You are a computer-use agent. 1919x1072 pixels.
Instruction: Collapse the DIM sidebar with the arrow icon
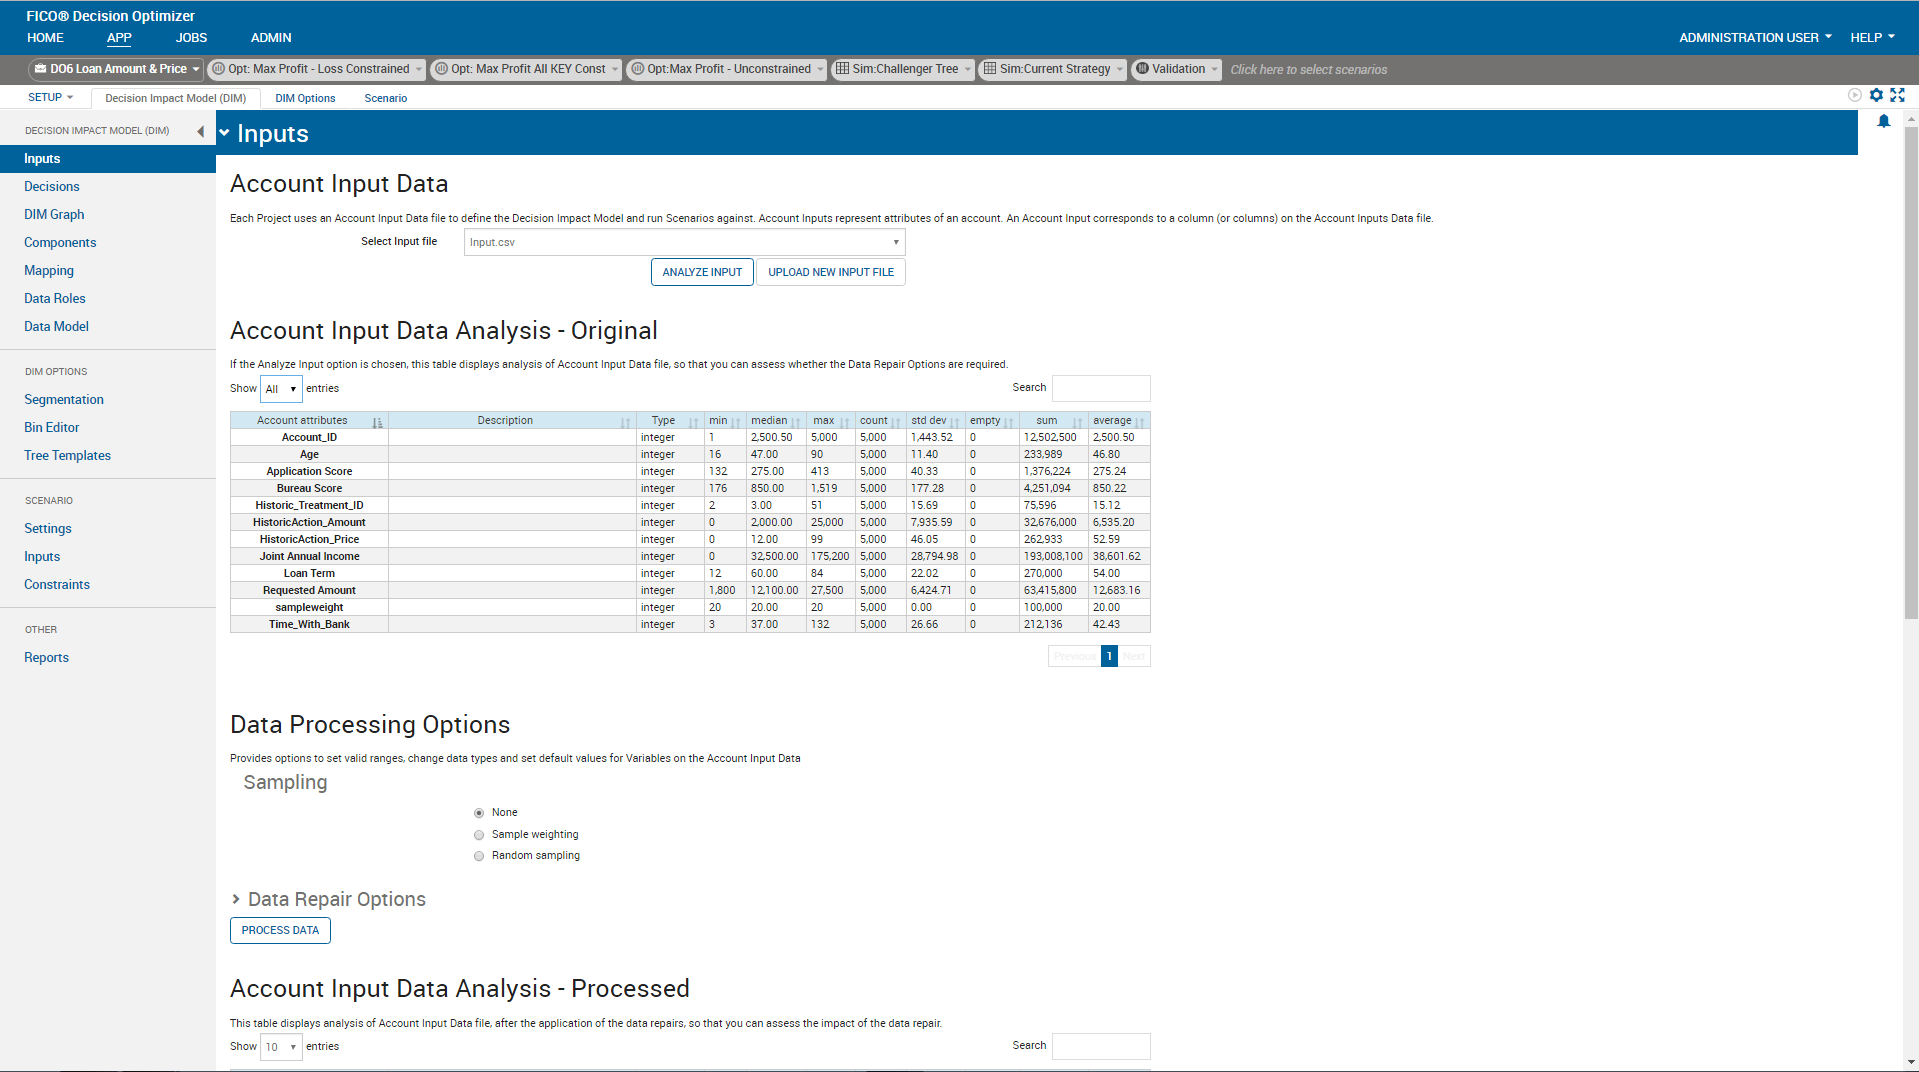point(201,130)
